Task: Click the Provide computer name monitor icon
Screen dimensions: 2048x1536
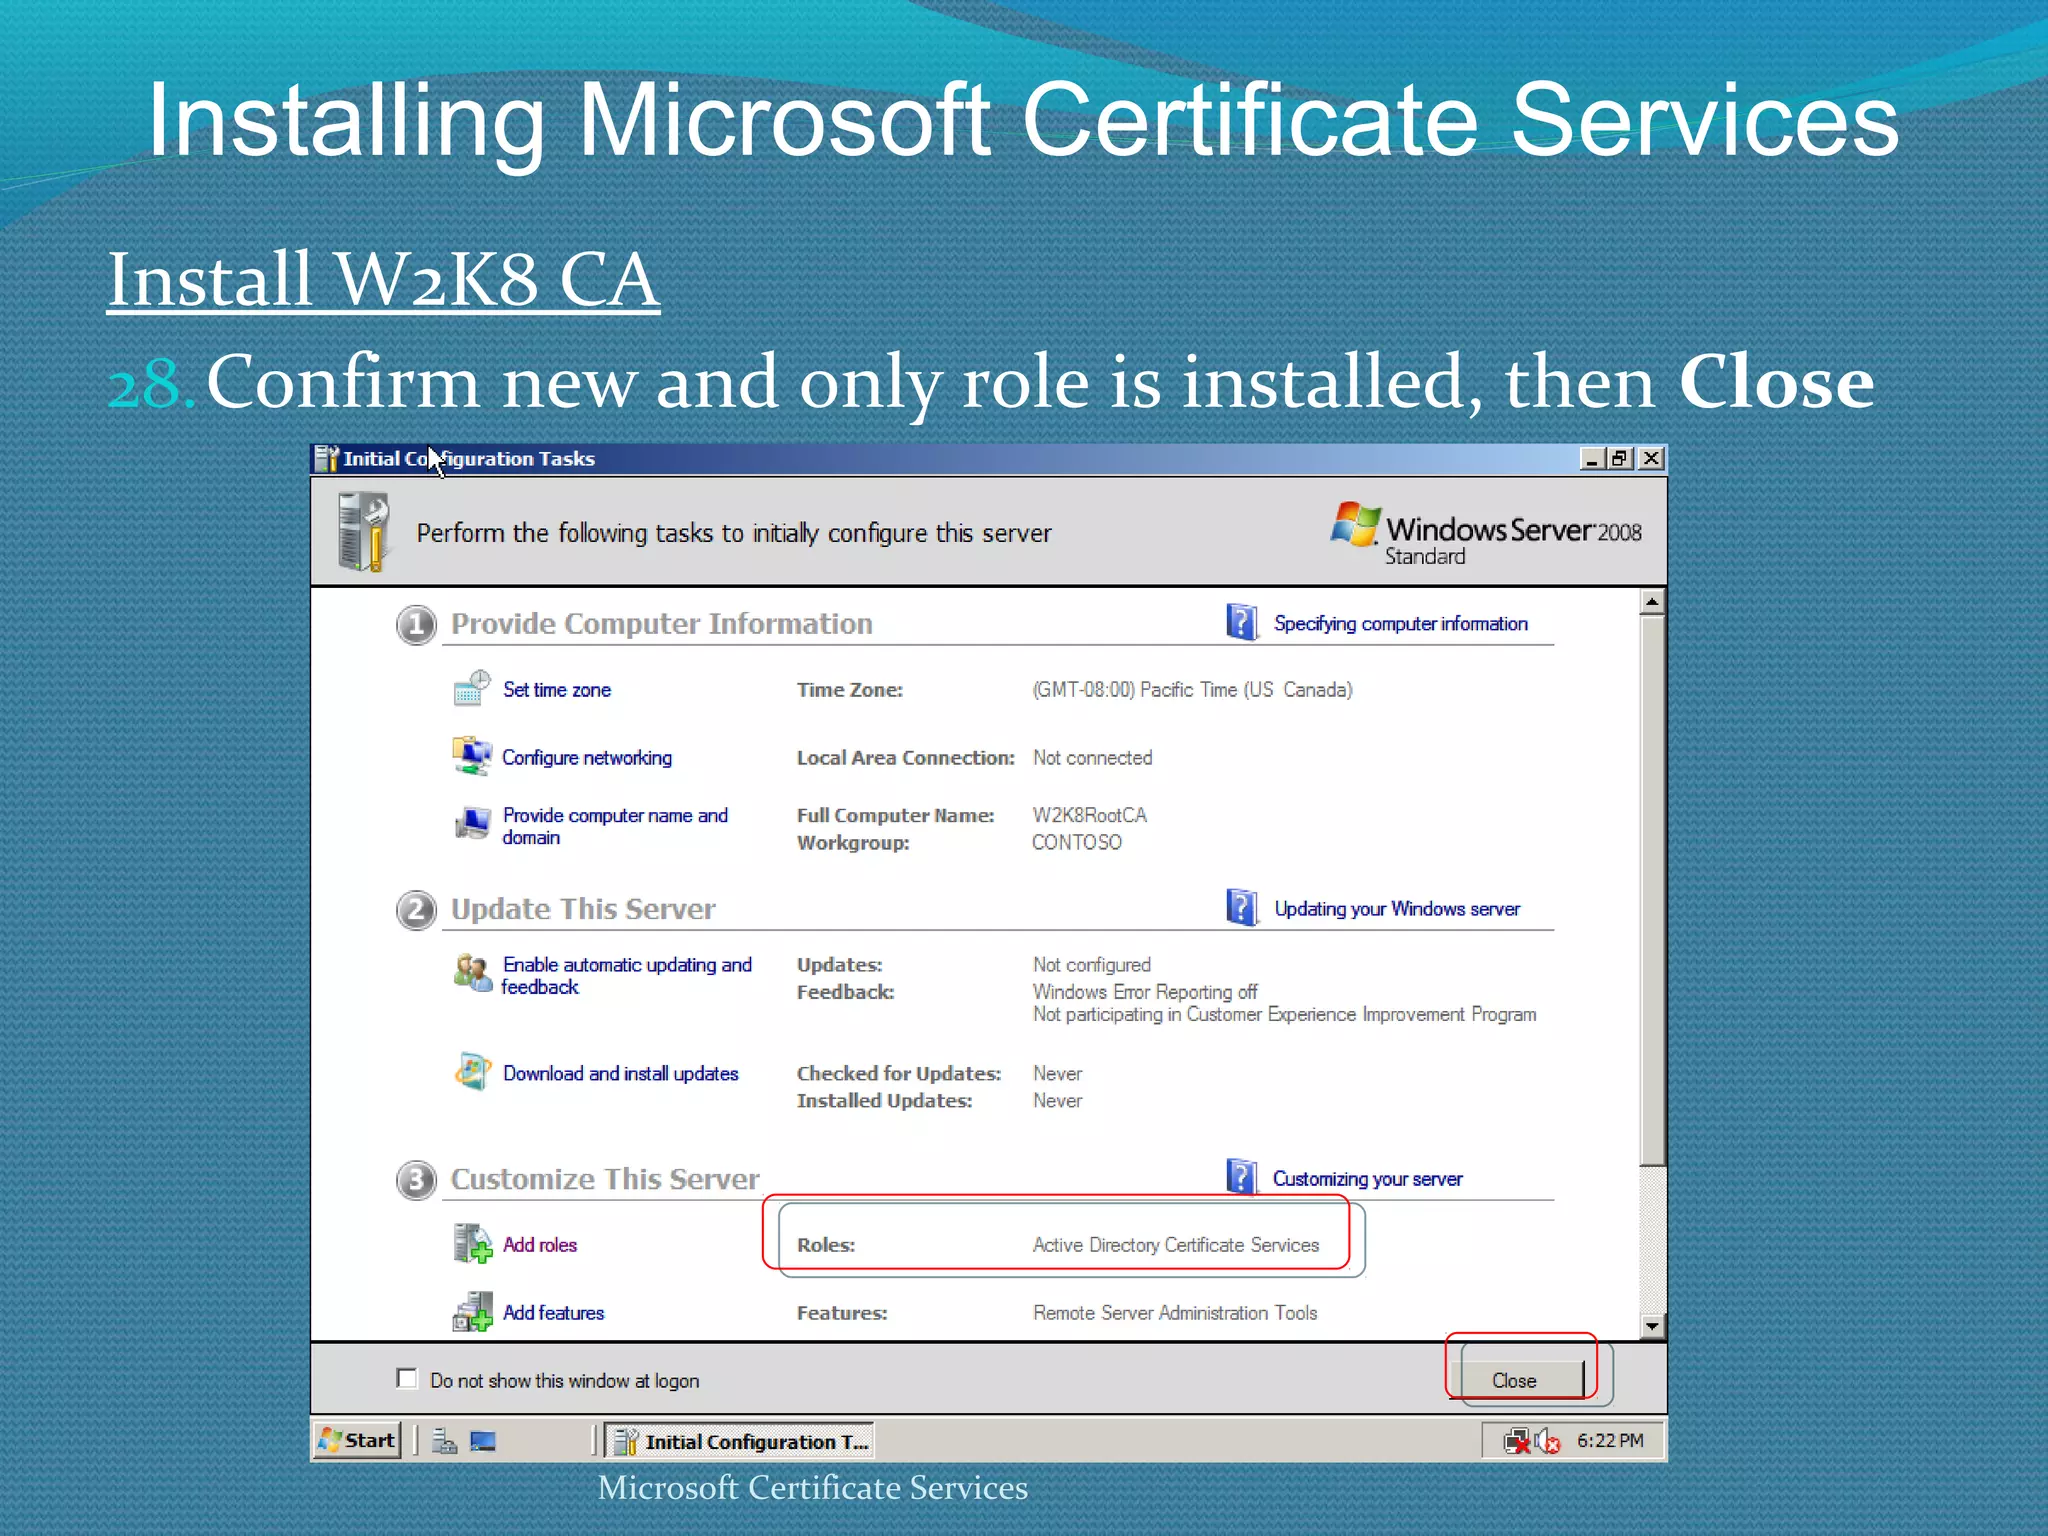Action: 472,824
